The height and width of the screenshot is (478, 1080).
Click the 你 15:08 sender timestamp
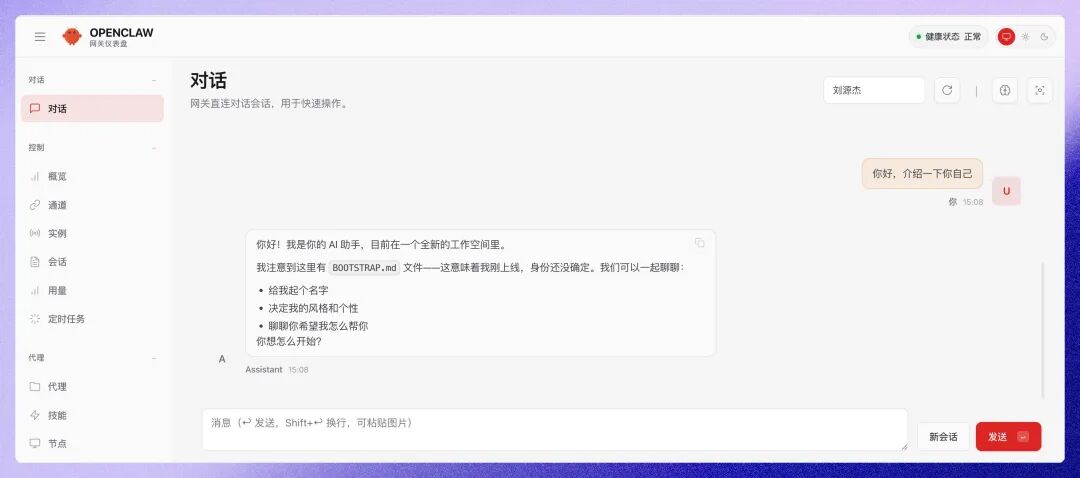pyautogui.click(x=966, y=202)
